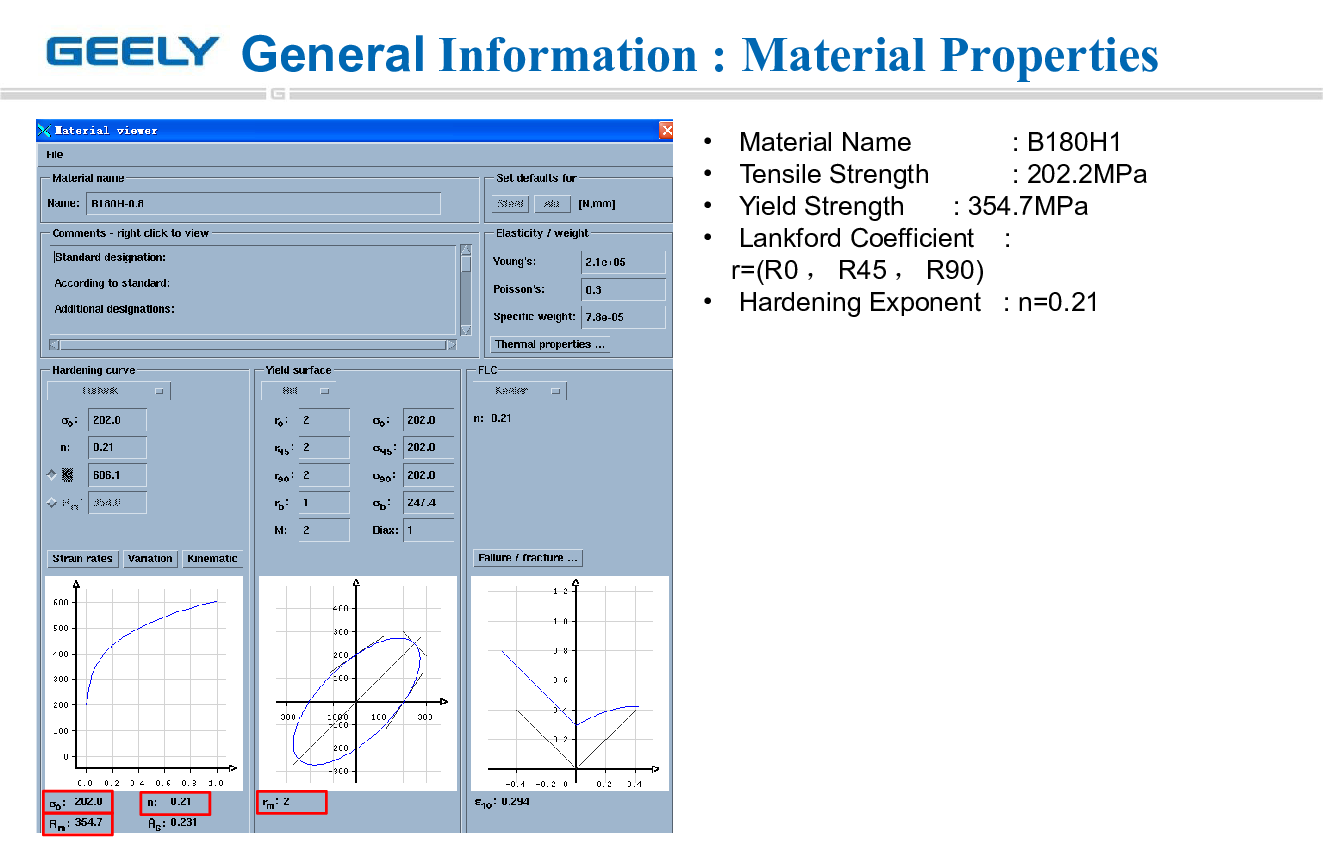The image size is (1323, 850).
Task: Open the File menu in Material viewer
Action: 54,154
